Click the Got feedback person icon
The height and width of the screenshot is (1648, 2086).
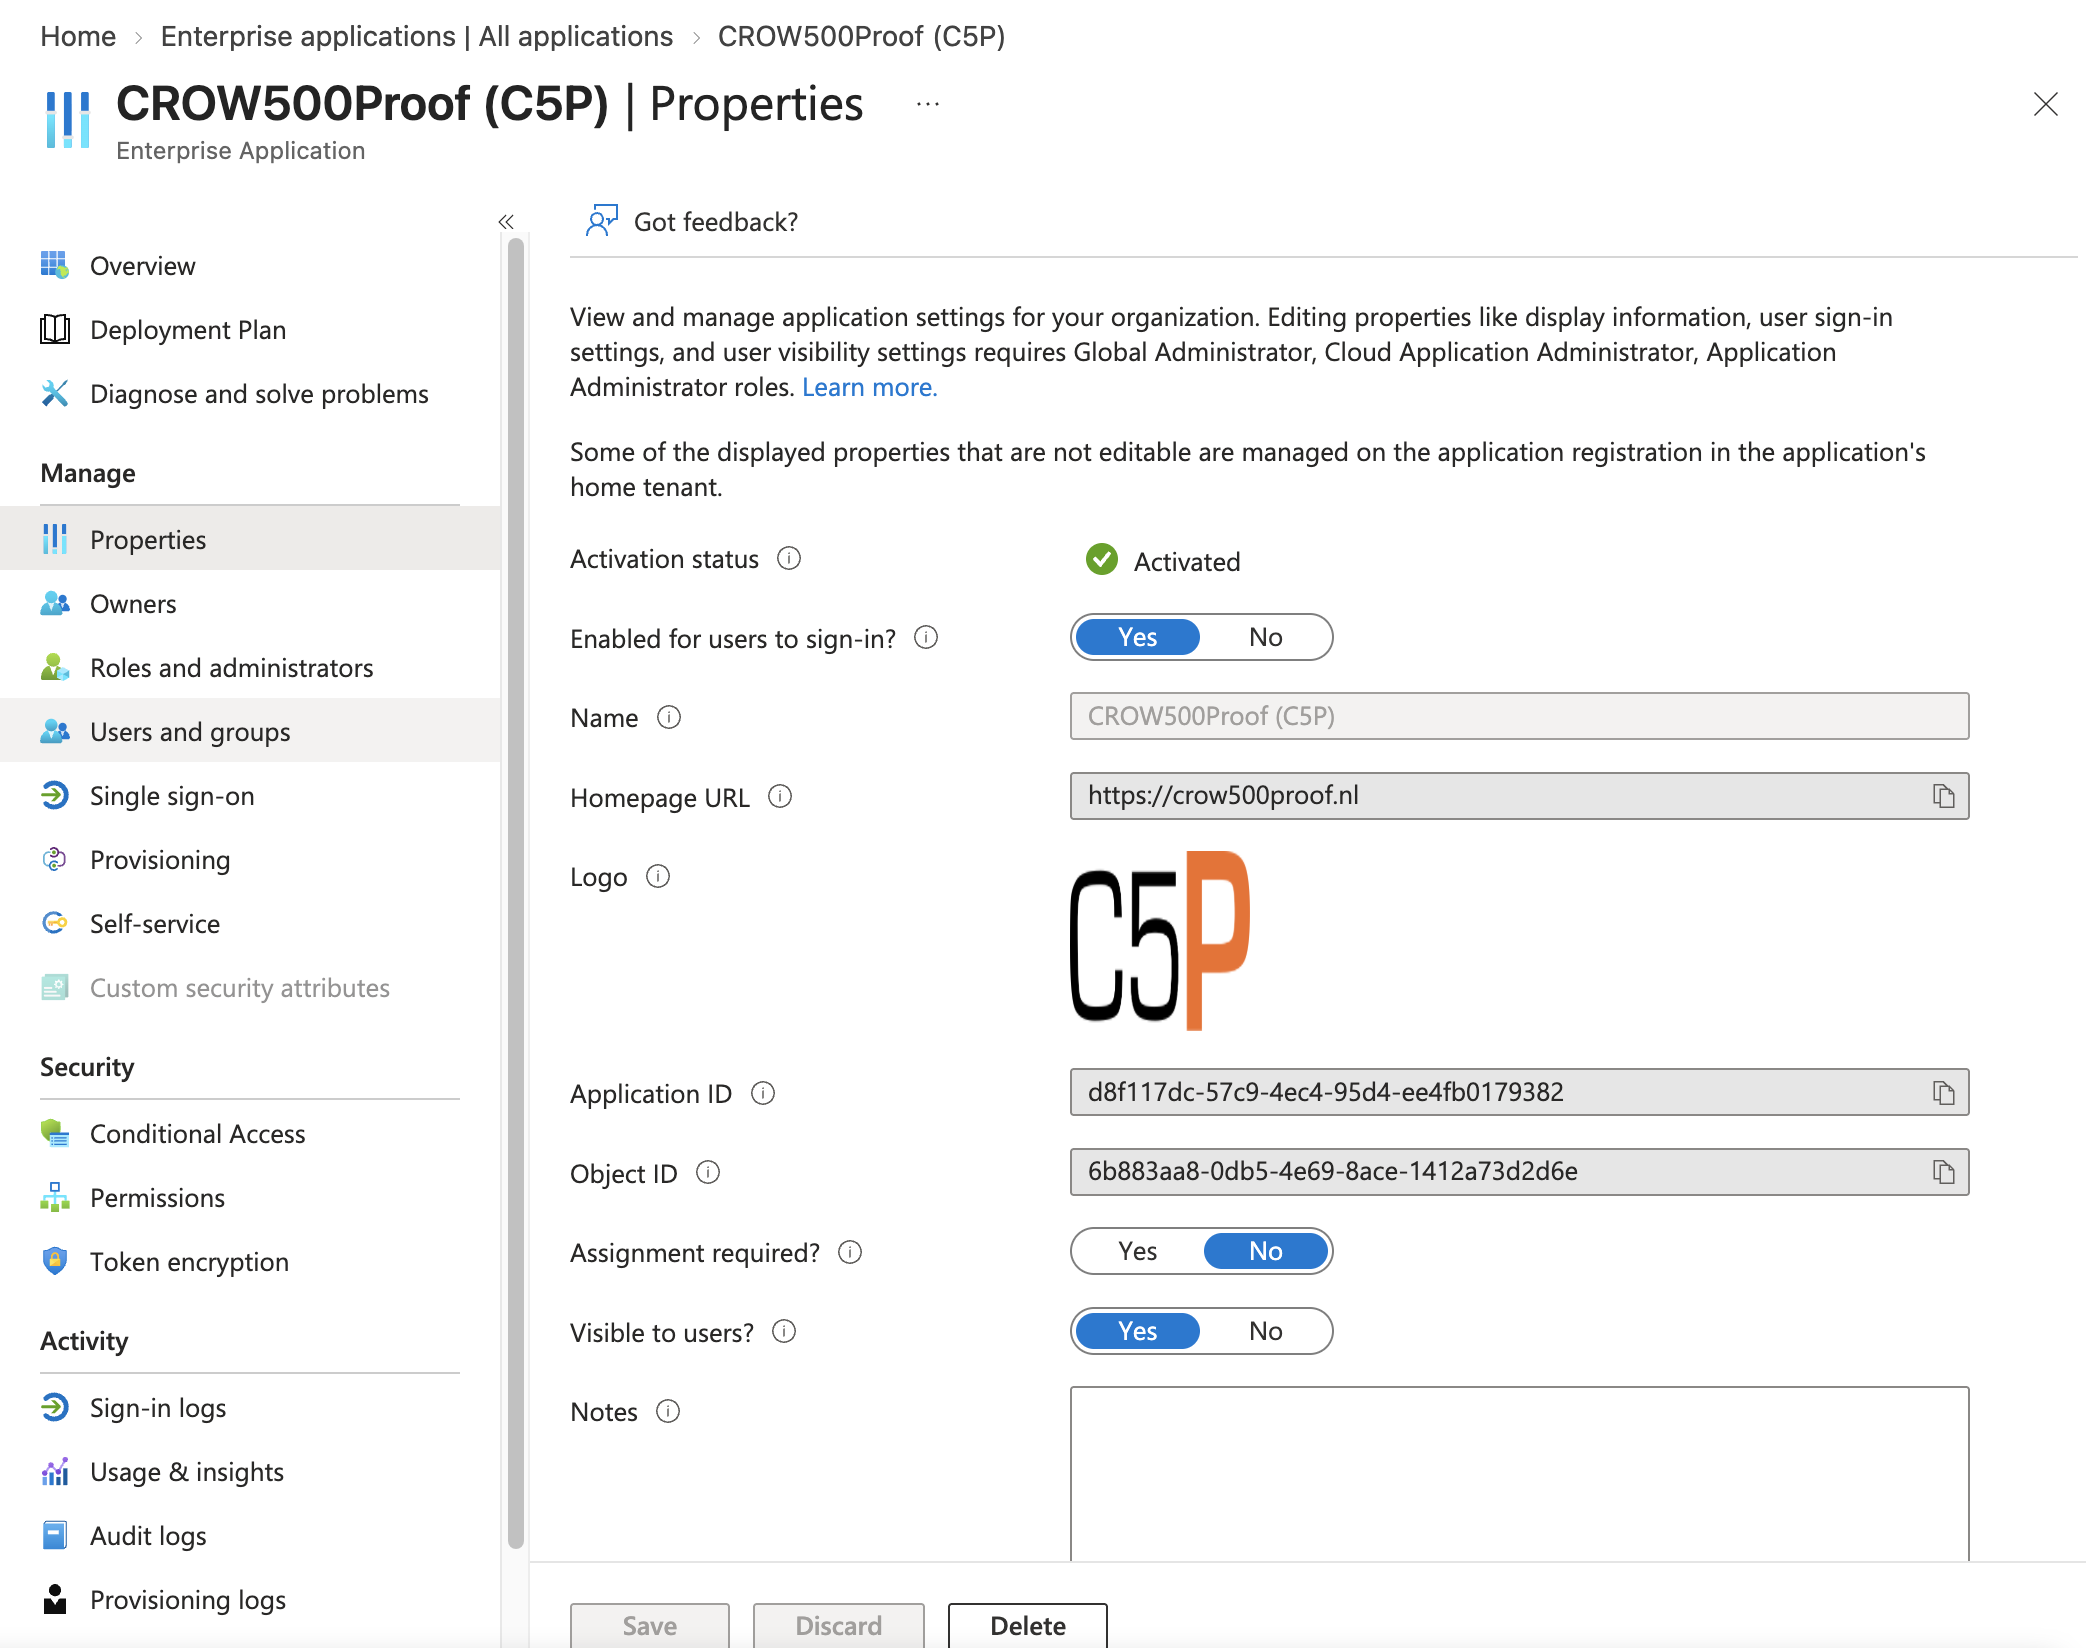[x=602, y=221]
